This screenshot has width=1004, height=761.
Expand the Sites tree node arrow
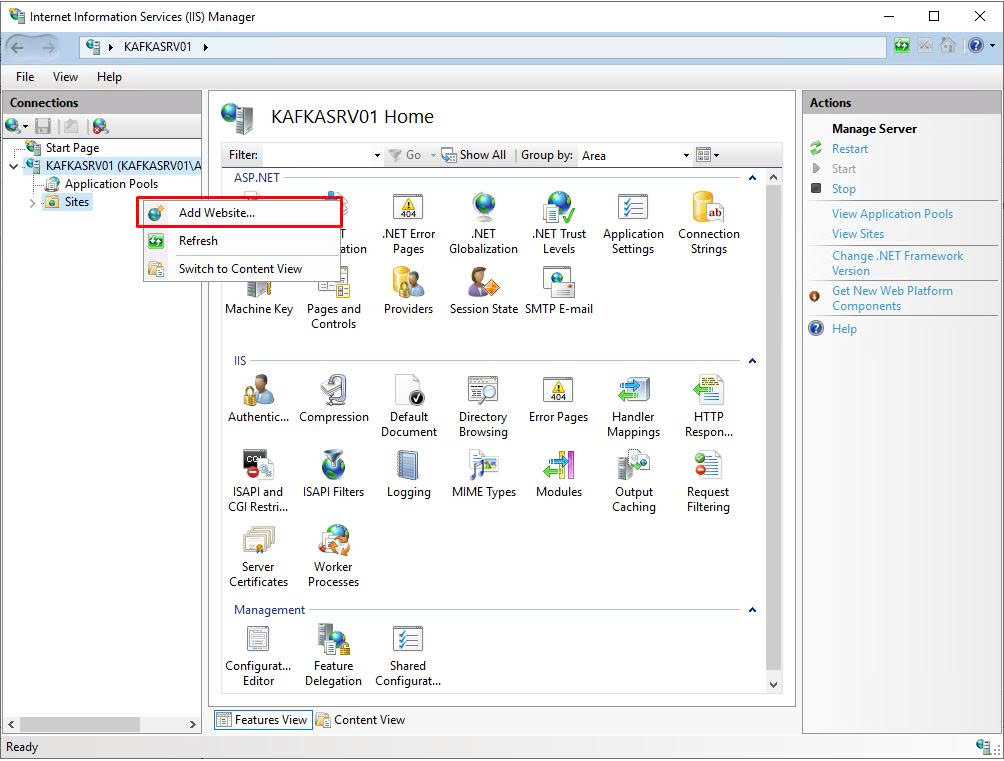coord(33,203)
